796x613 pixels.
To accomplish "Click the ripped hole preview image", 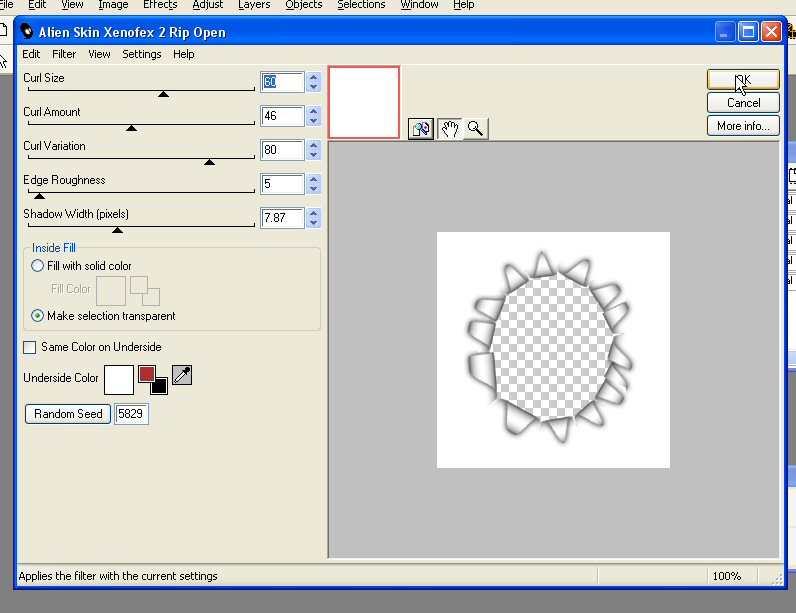I will (x=553, y=350).
